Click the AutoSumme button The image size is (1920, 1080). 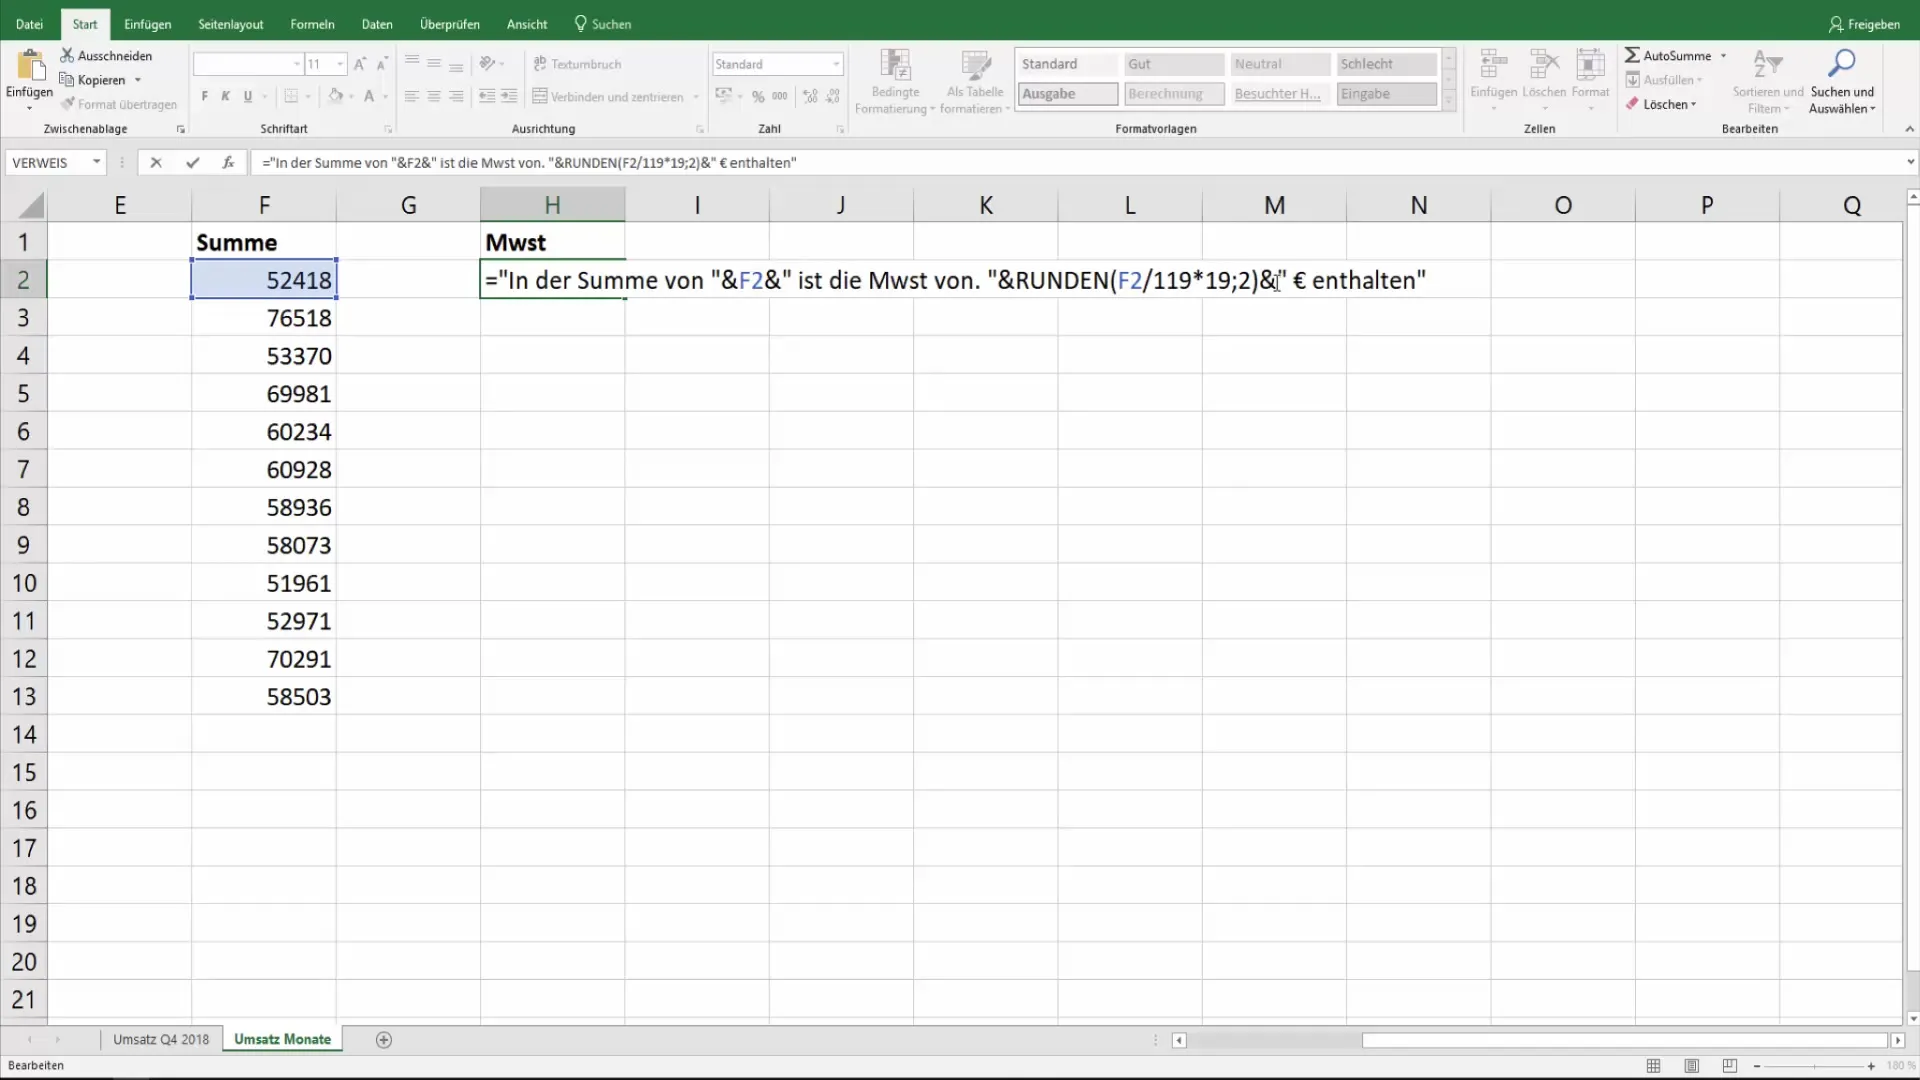1668,56
